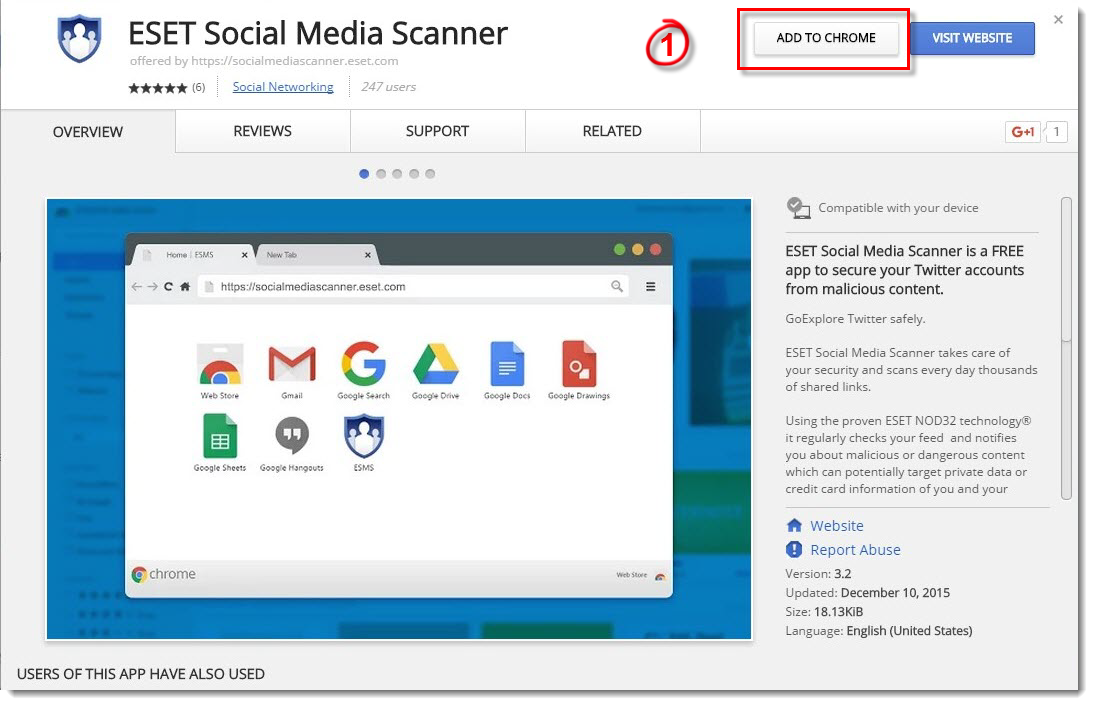This screenshot has height=705, width=1093.
Task: Click the reload icon in the preview browser
Action: click(x=168, y=287)
